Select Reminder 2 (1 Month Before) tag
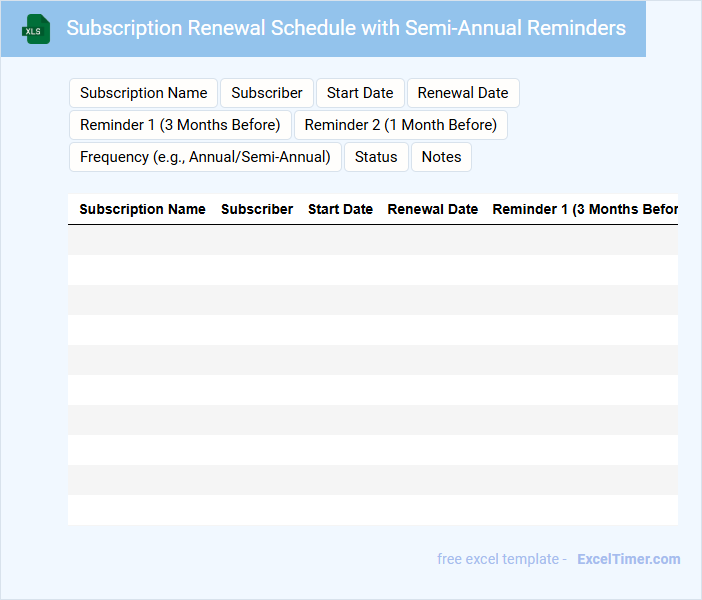 coord(401,125)
